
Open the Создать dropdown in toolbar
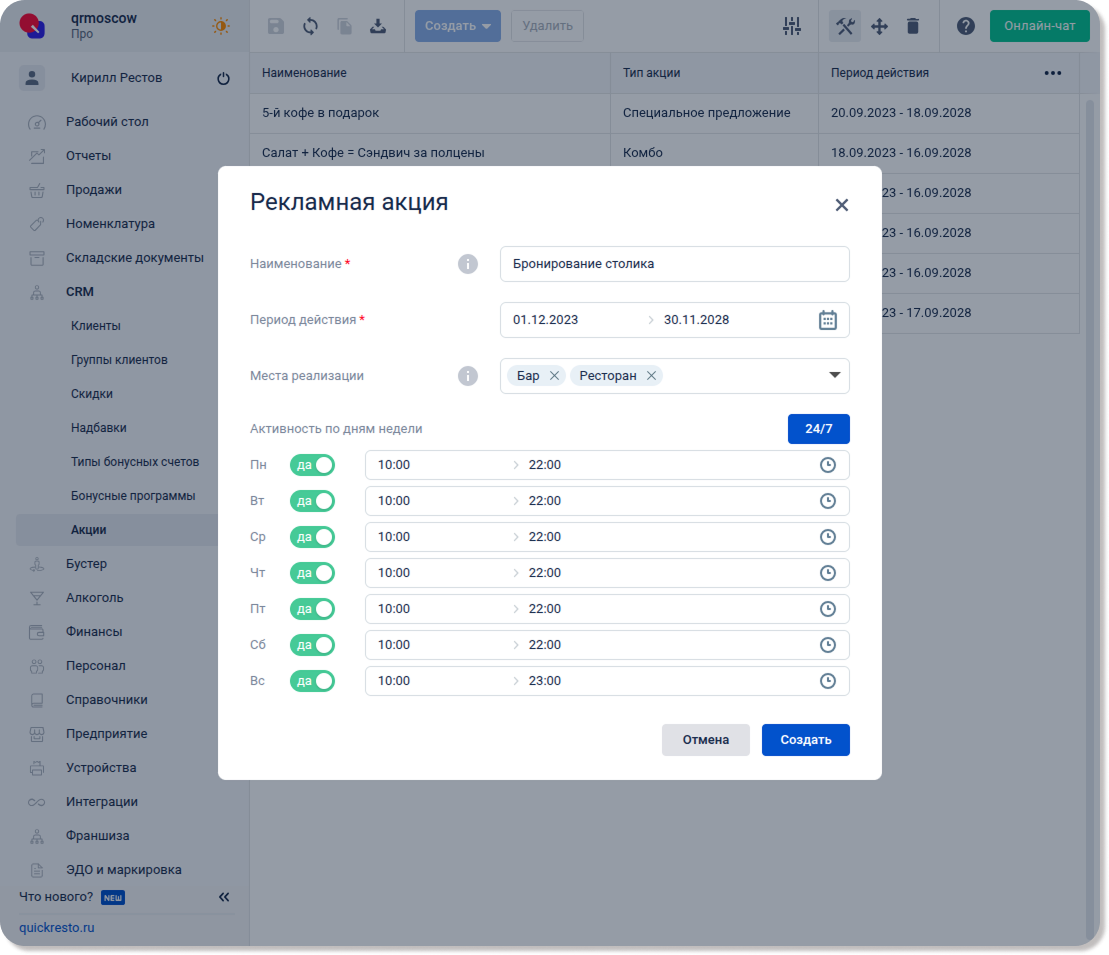(x=457, y=26)
